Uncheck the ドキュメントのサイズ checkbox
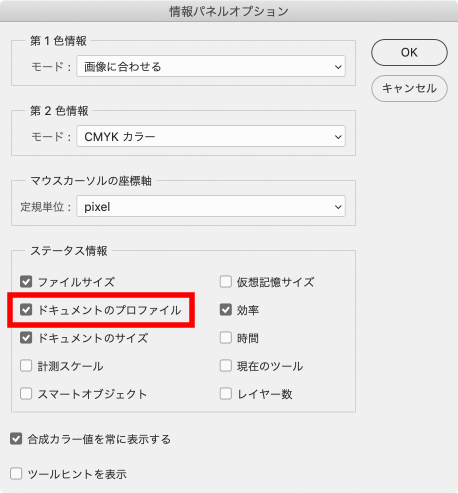 (26, 338)
